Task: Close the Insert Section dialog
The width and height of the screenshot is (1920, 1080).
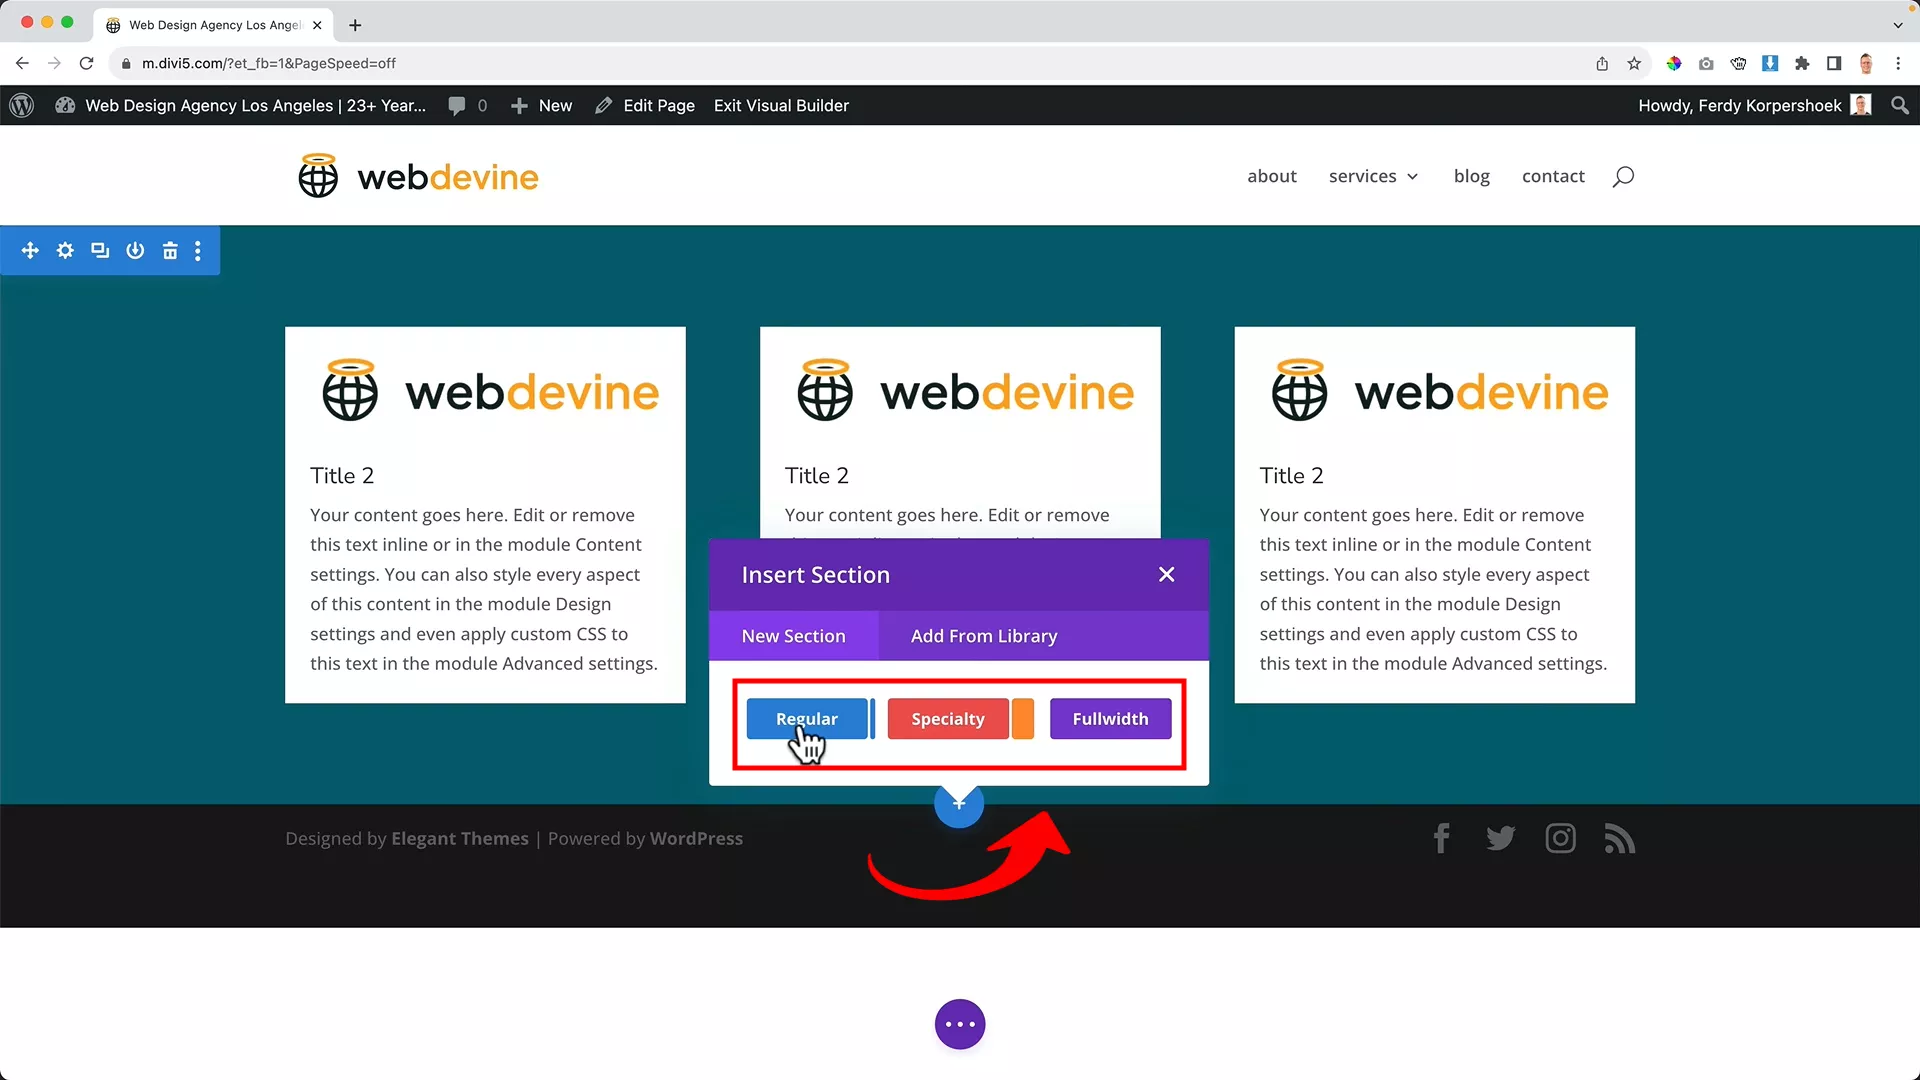Action: tap(1166, 575)
